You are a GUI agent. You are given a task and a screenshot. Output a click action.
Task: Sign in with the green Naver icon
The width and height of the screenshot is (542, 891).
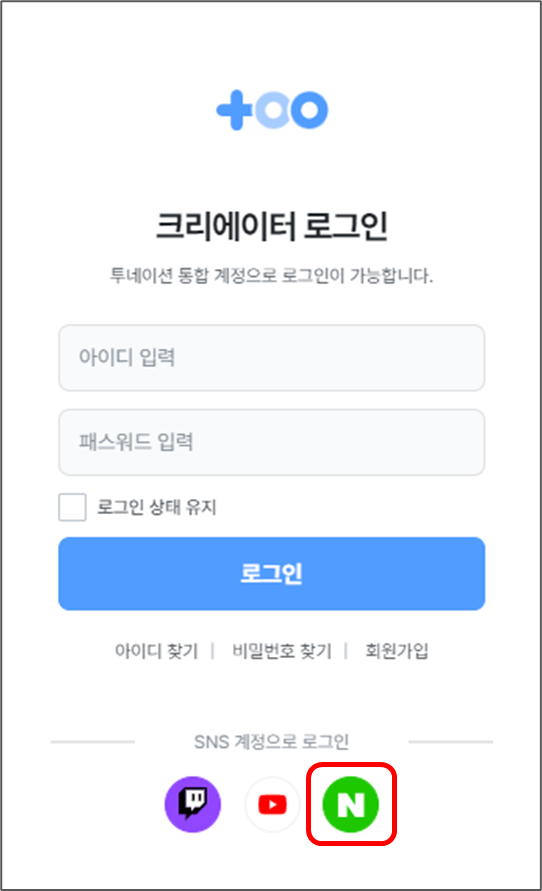coord(351,804)
